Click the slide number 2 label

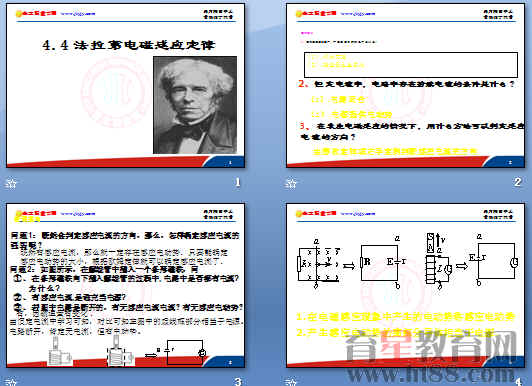517,182
